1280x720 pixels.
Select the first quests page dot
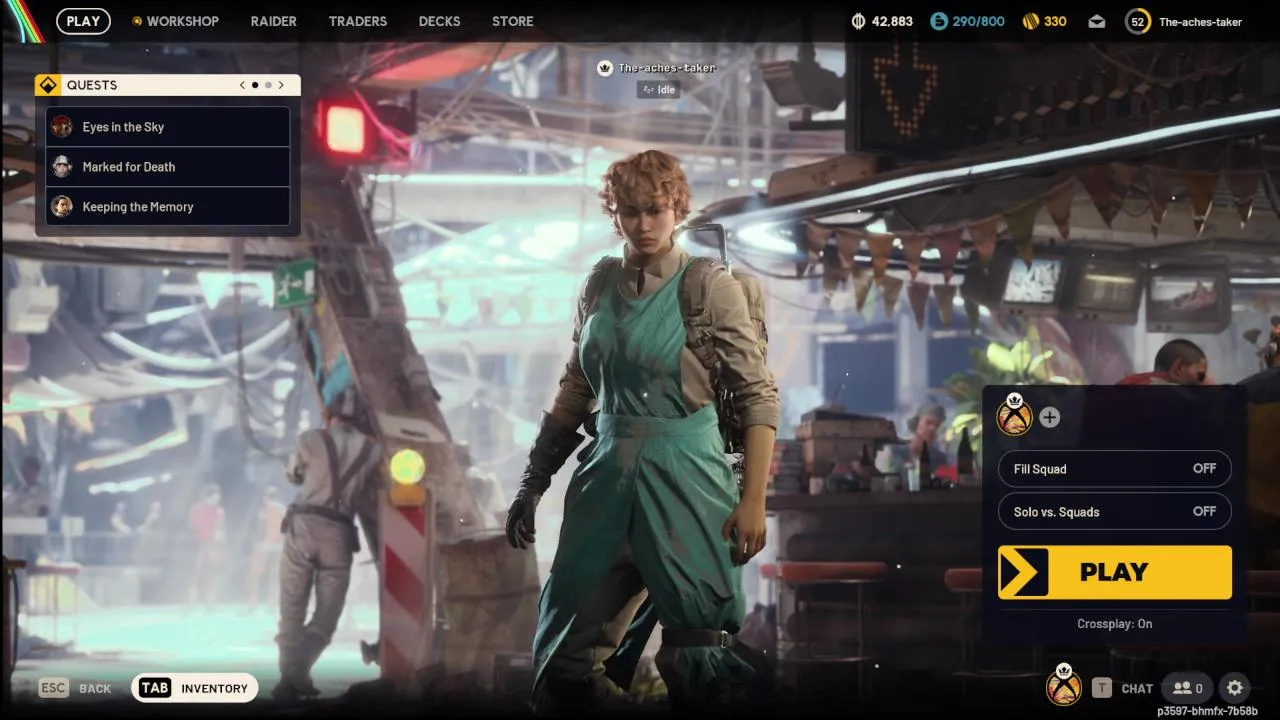[x=255, y=85]
